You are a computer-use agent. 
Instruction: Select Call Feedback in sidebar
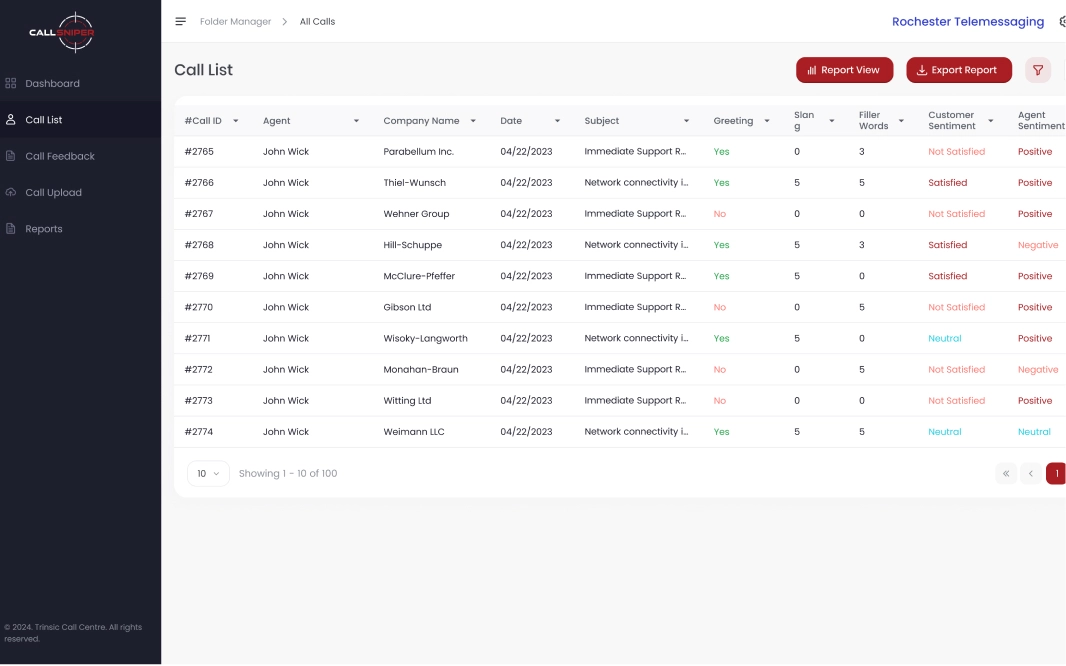click(60, 157)
